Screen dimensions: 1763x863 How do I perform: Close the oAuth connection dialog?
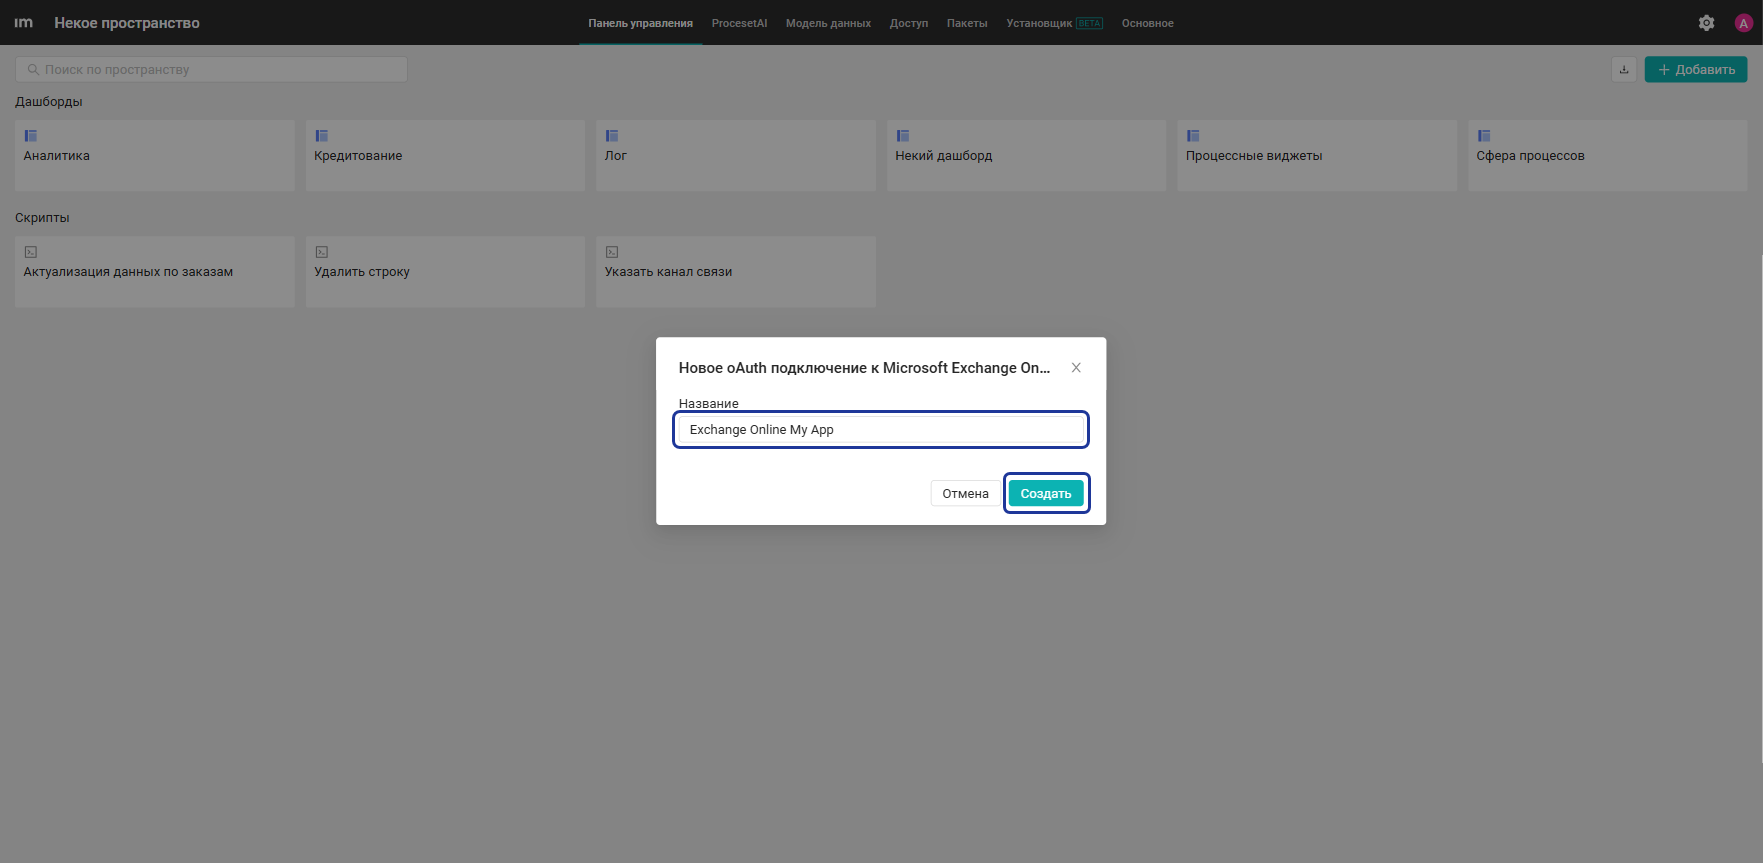[x=1076, y=368]
